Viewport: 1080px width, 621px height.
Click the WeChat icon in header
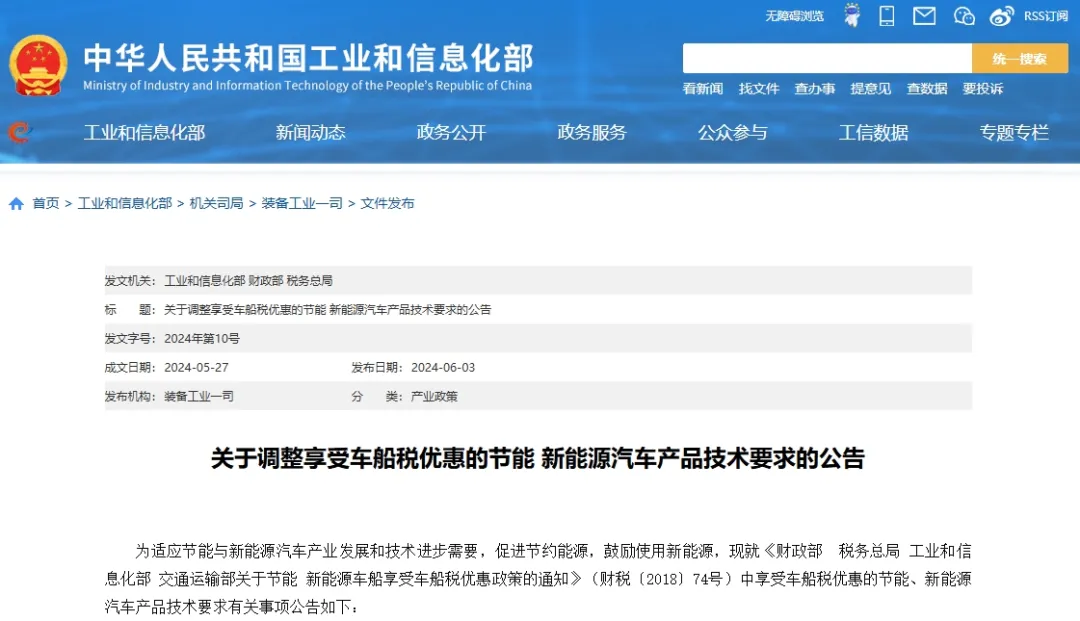click(964, 15)
